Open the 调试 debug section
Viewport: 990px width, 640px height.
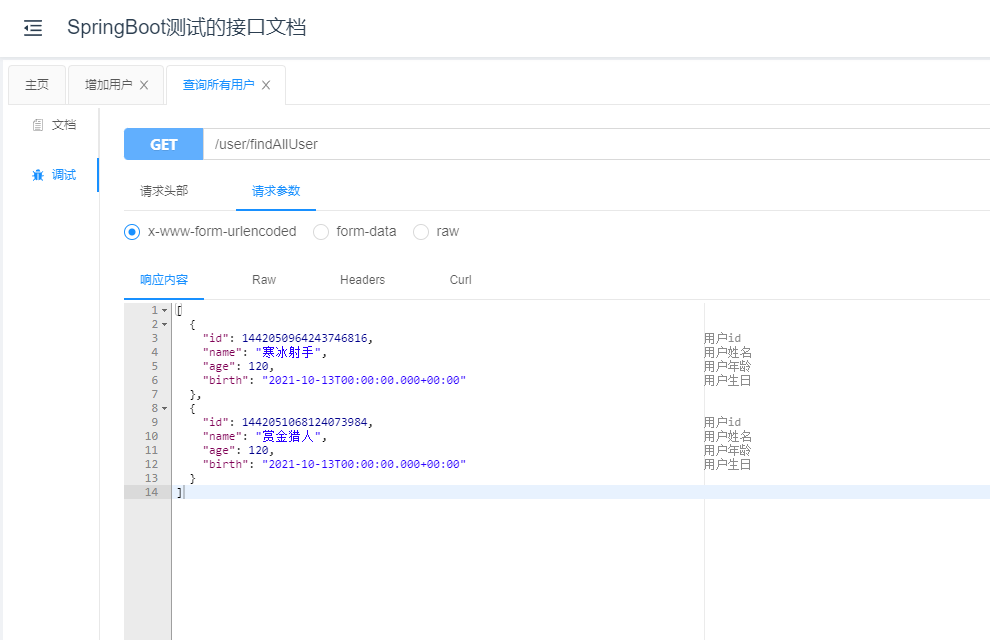pos(54,175)
